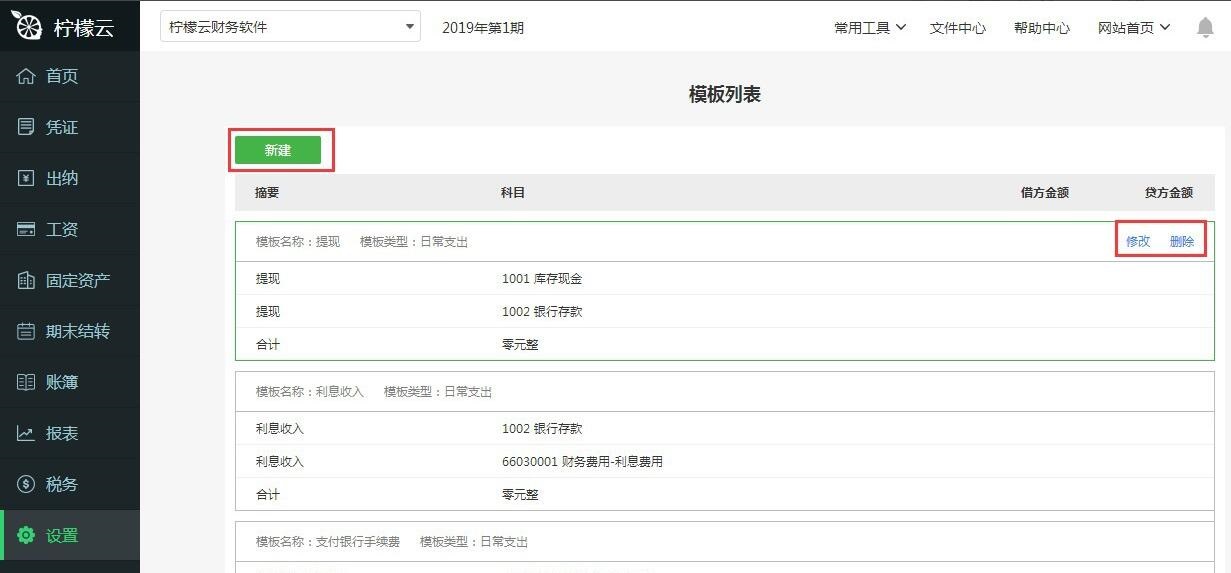Click 1002 银行存款 in 利息收入 template

pyautogui.click(x=542, y=429)
